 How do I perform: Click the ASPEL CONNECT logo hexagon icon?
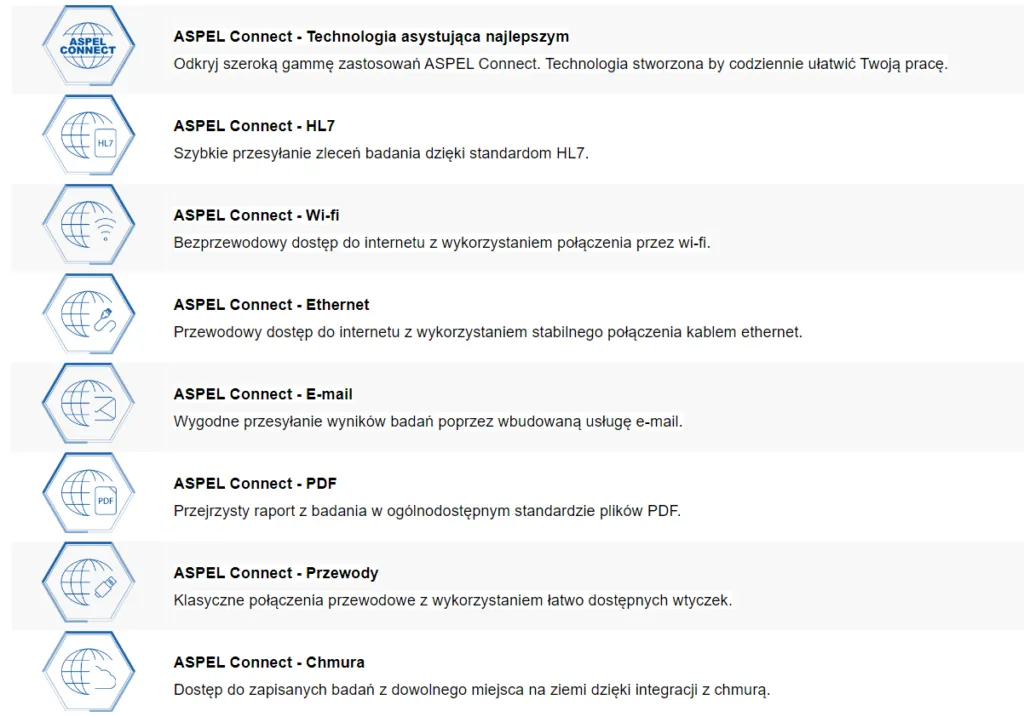pyautogui.click(x=89, y=46)
